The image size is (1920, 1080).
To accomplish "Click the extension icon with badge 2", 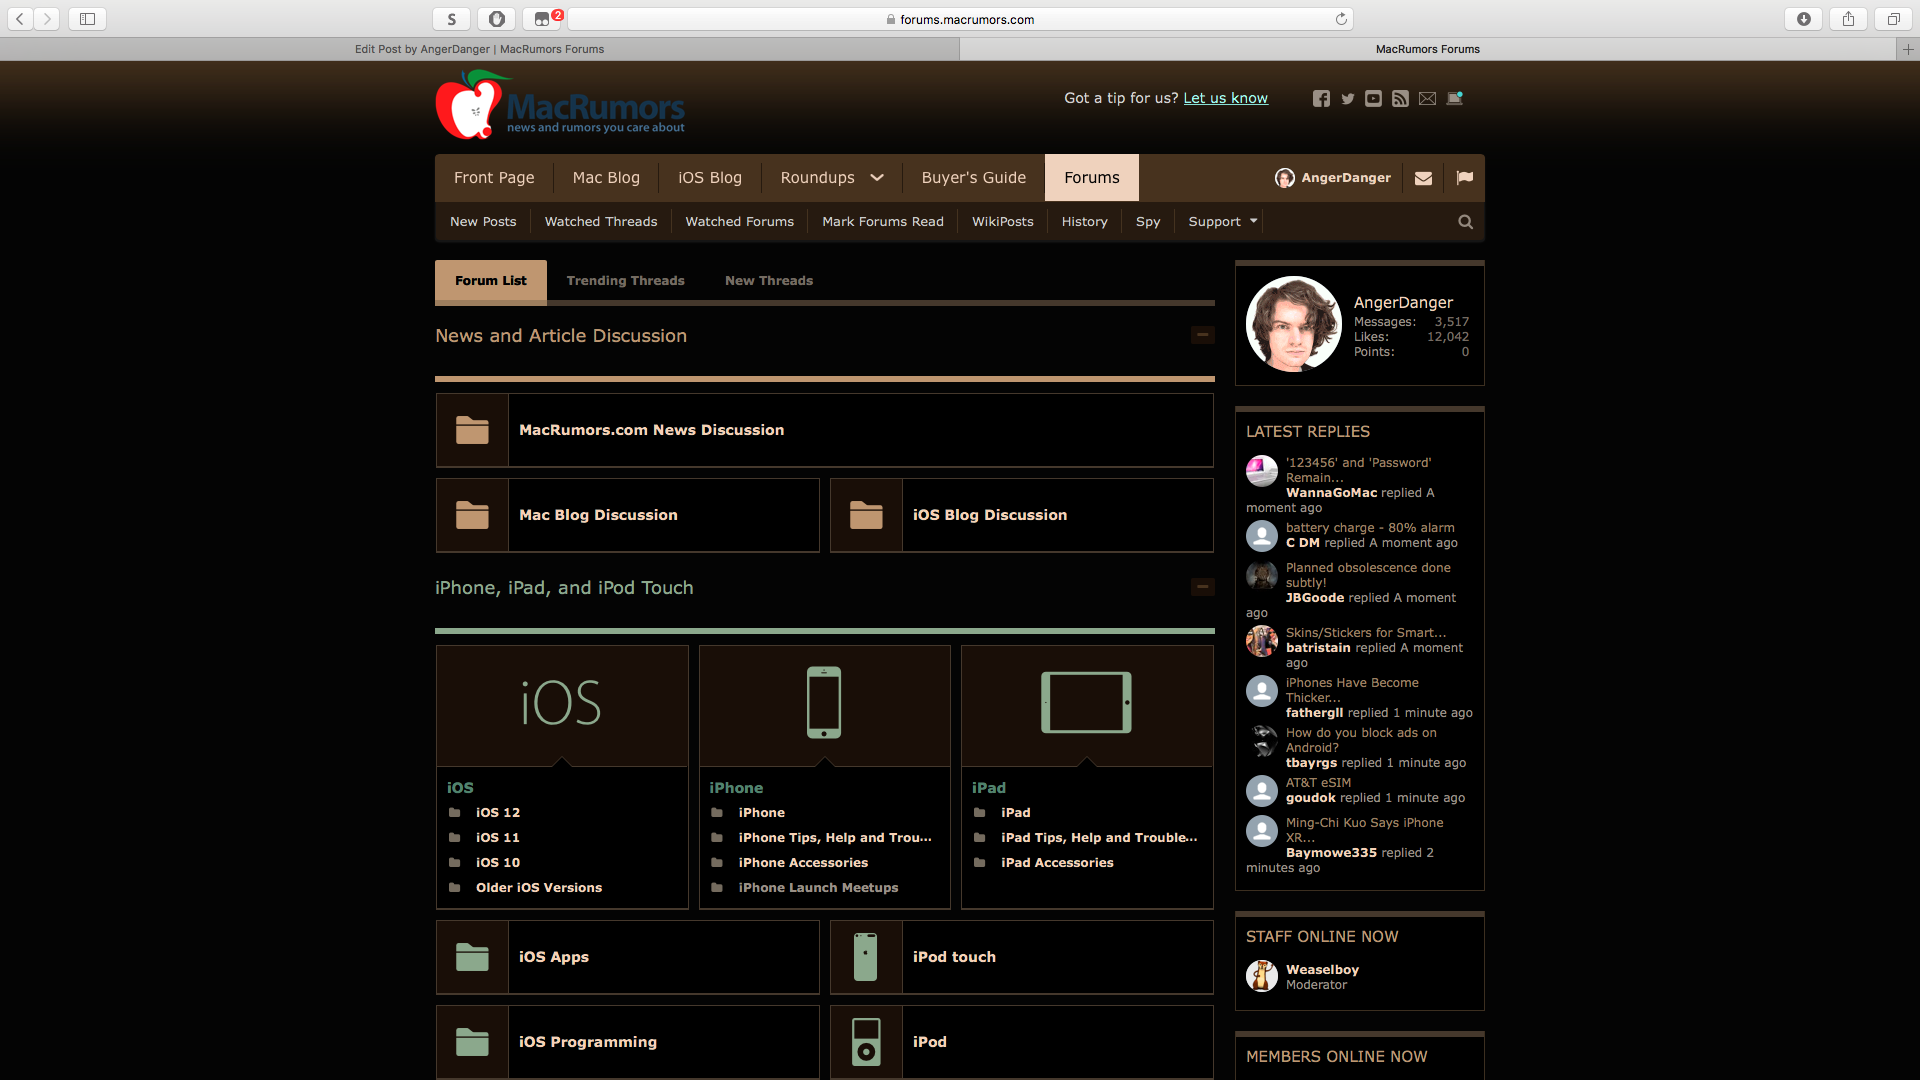I will pos(542,19).
